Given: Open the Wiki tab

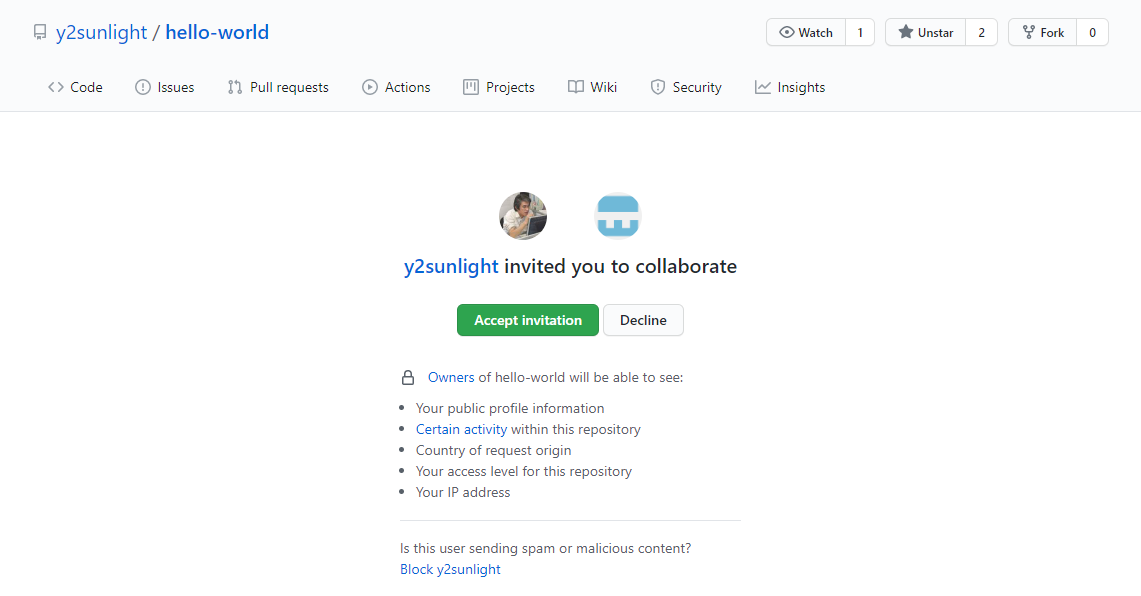Looking at the screenshot, I should 592,88.
